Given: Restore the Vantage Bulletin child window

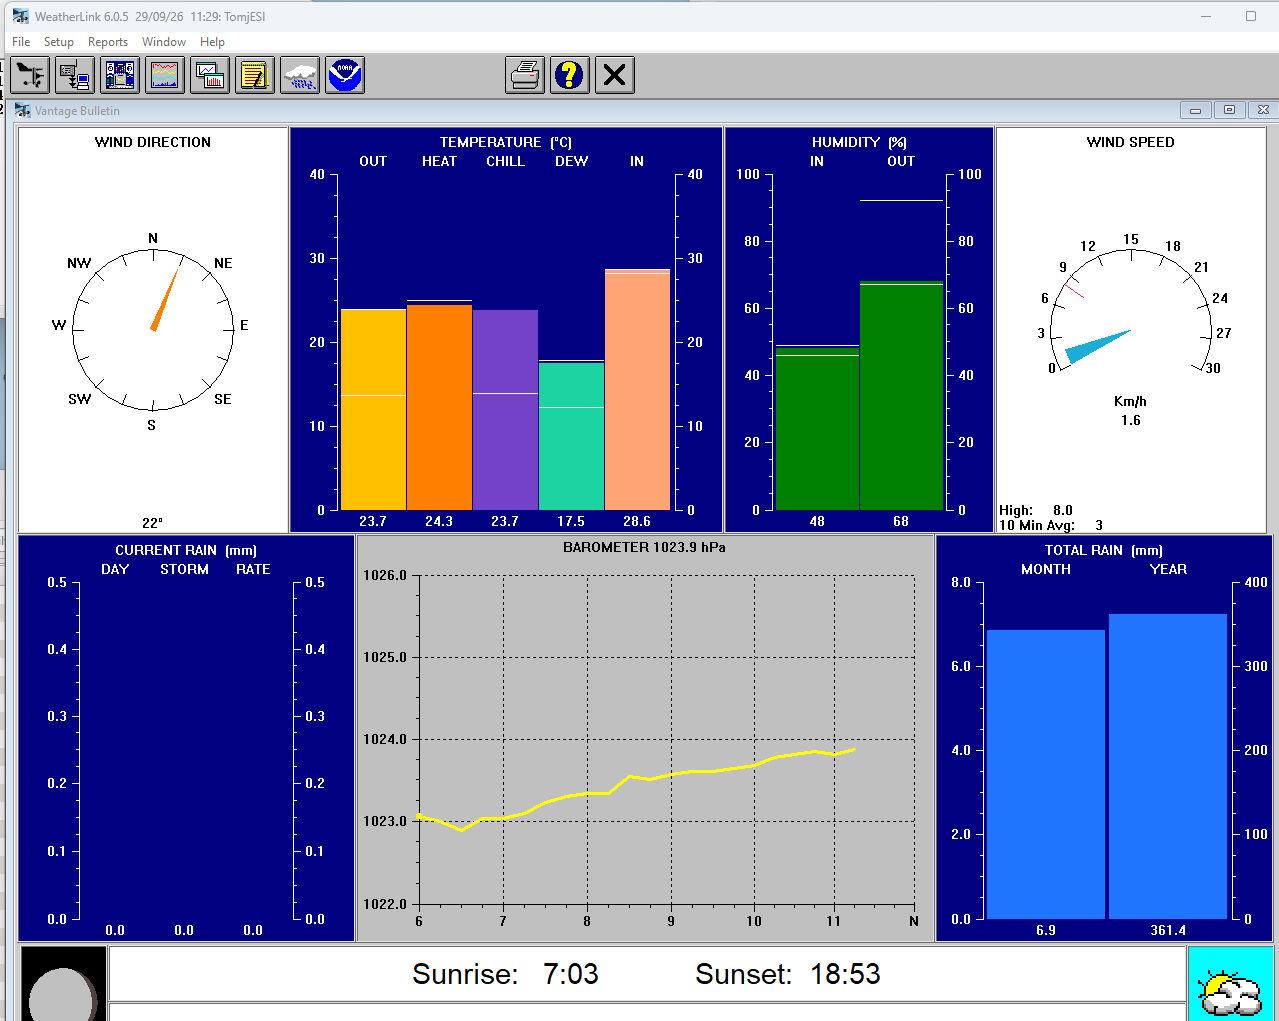Looking at the screenshot, I should (x=1229, y=110).
